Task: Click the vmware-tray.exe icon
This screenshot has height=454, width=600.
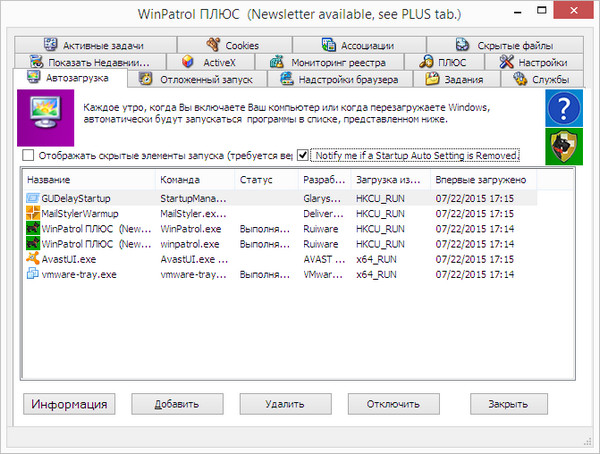Action: pos(33,274)
